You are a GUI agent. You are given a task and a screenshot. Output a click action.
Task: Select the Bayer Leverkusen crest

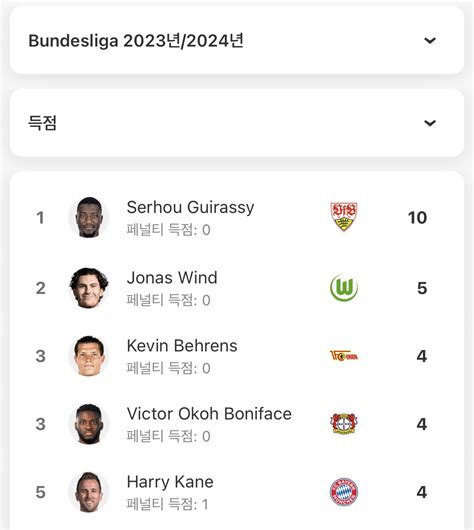click(x=344, y=424)
